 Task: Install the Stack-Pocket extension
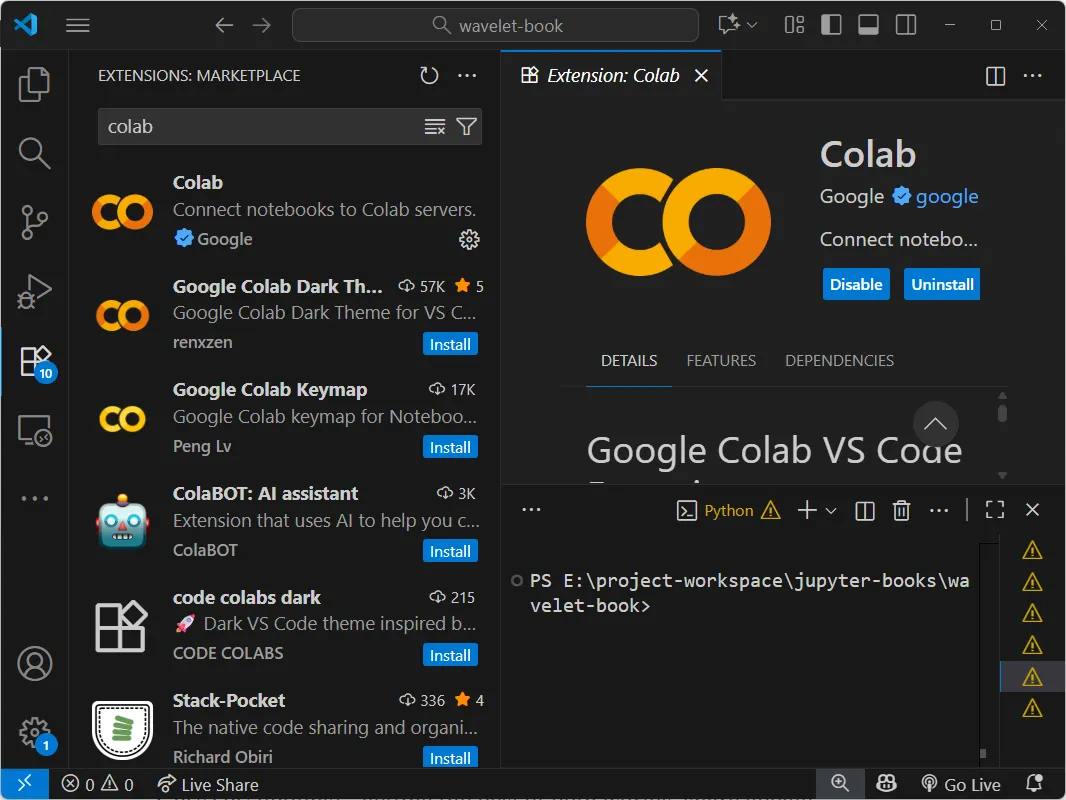coord(450,758)
